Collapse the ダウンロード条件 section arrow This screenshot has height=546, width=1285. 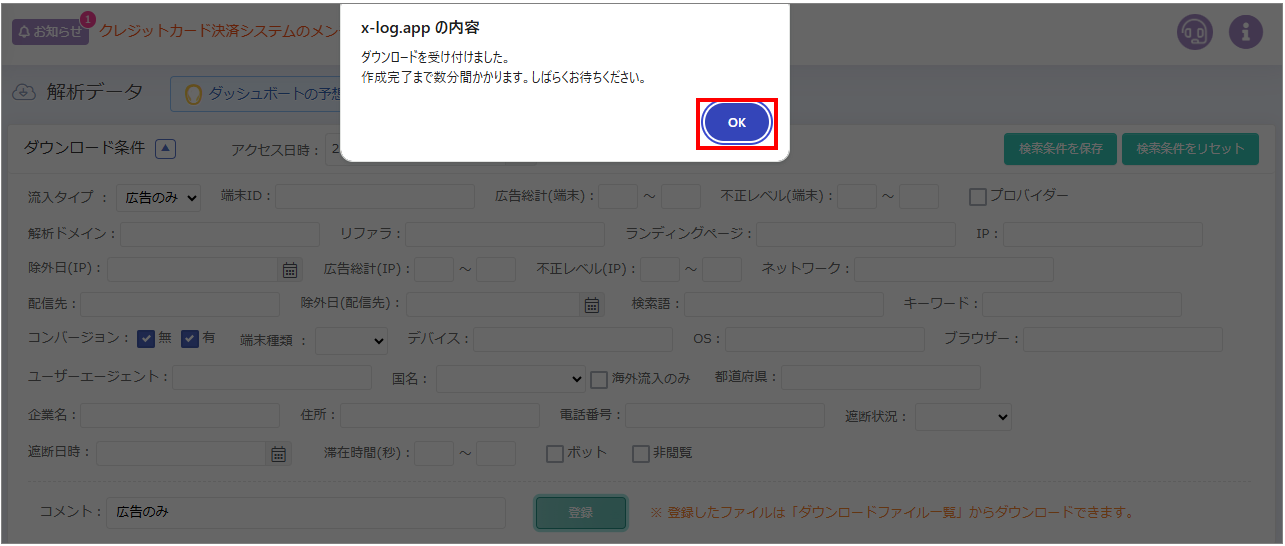click(166, 149)
